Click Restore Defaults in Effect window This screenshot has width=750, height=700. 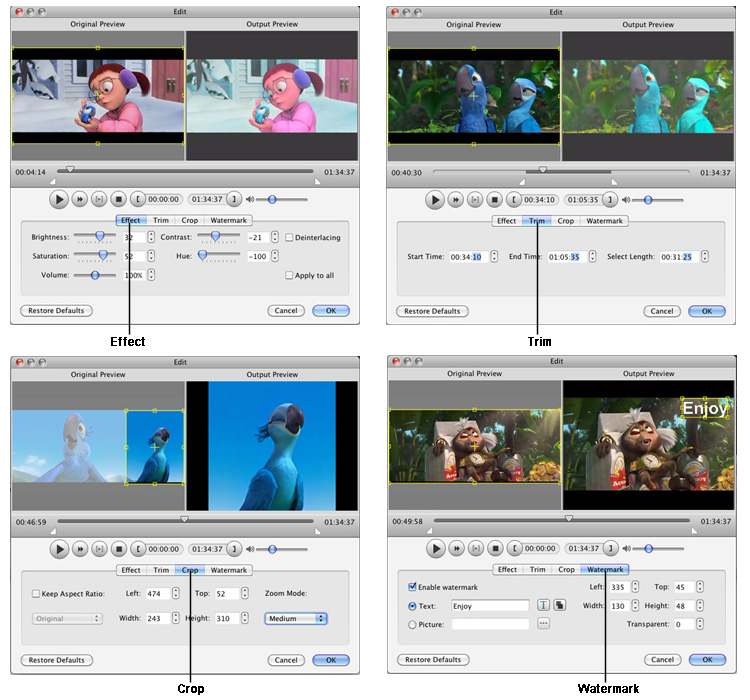click(56, 311)
